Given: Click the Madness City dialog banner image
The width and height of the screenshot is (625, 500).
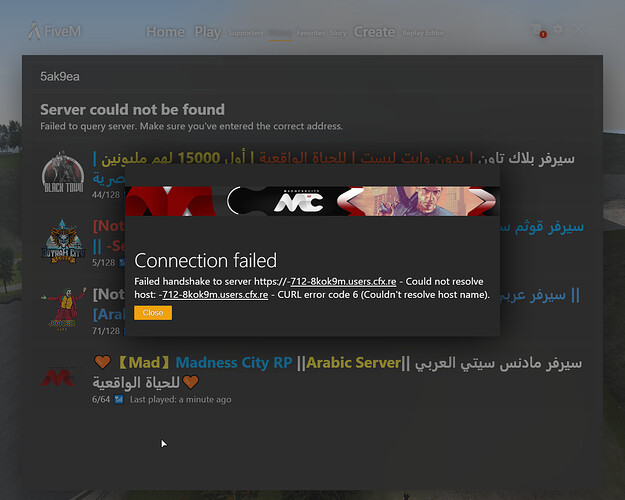Looking at the screenshot, I should 312,201.
